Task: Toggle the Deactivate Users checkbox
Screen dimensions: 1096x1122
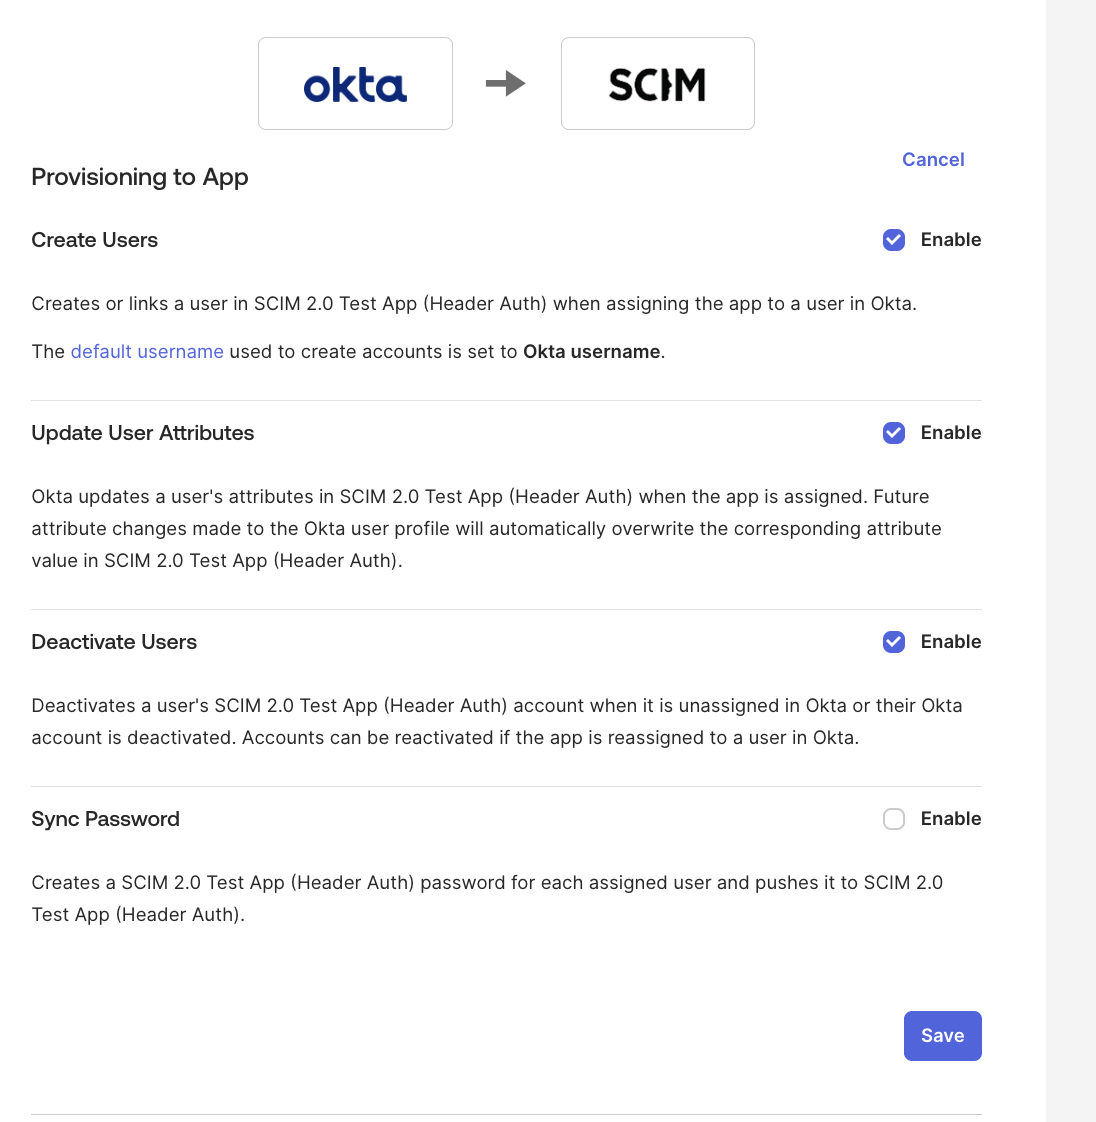Action: click(894, 642)
